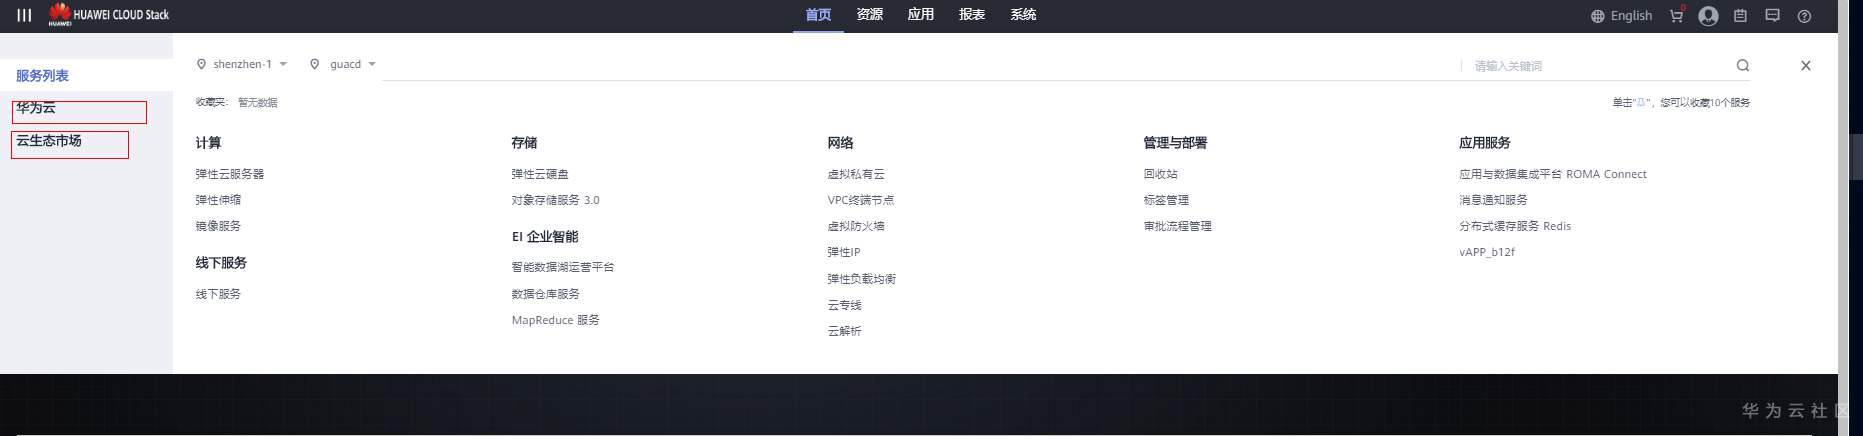Open the user account avatar icon
The height and width of the screenshot is (436, 1863).
point(1708,16)
